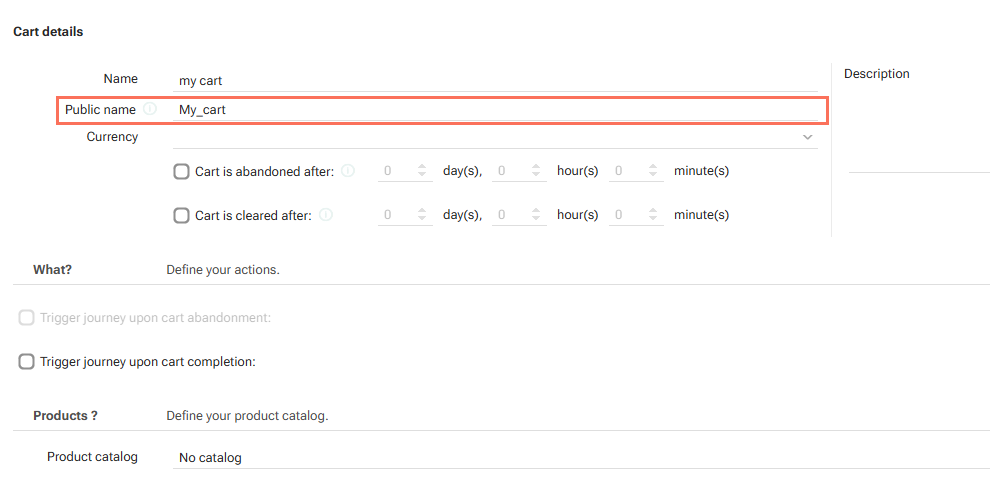
Task: Enable the Cart is cleared after checkbox
Action: [181, 215]
